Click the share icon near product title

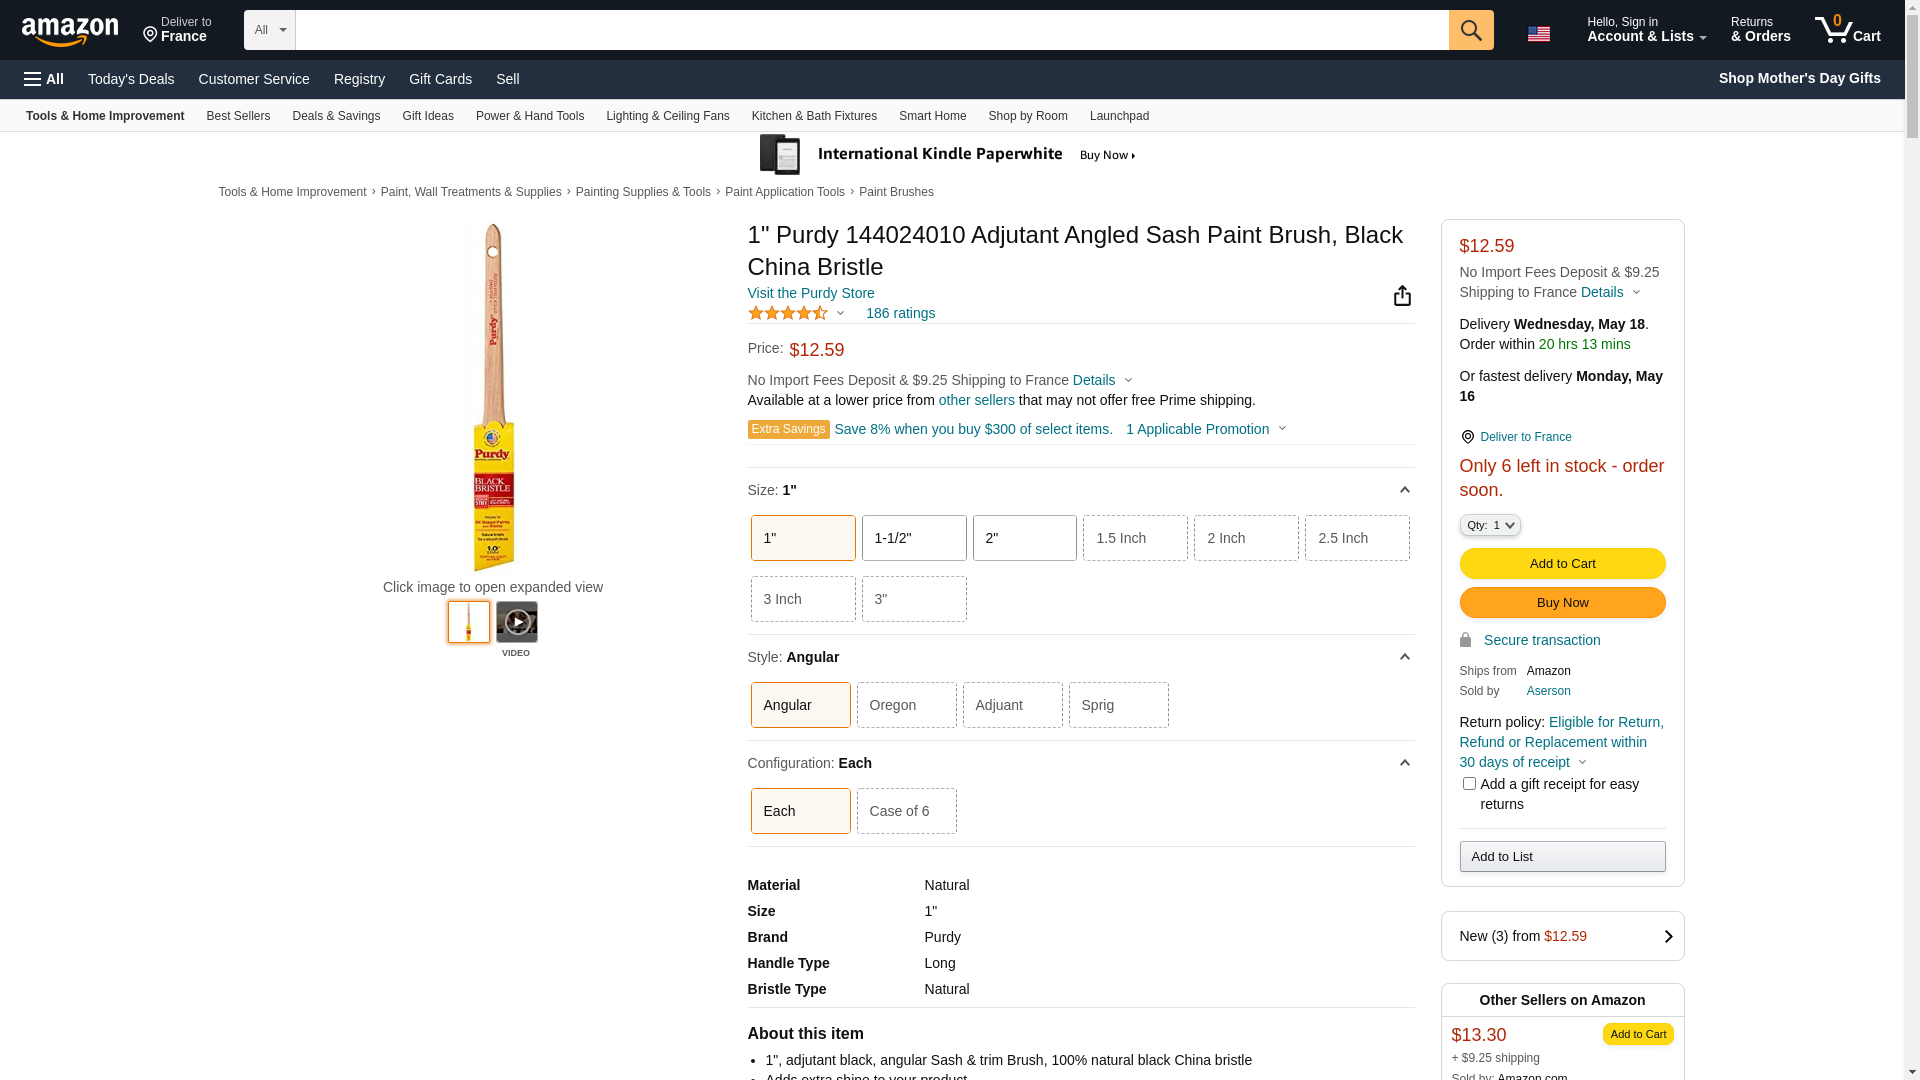coord(1402,296)
